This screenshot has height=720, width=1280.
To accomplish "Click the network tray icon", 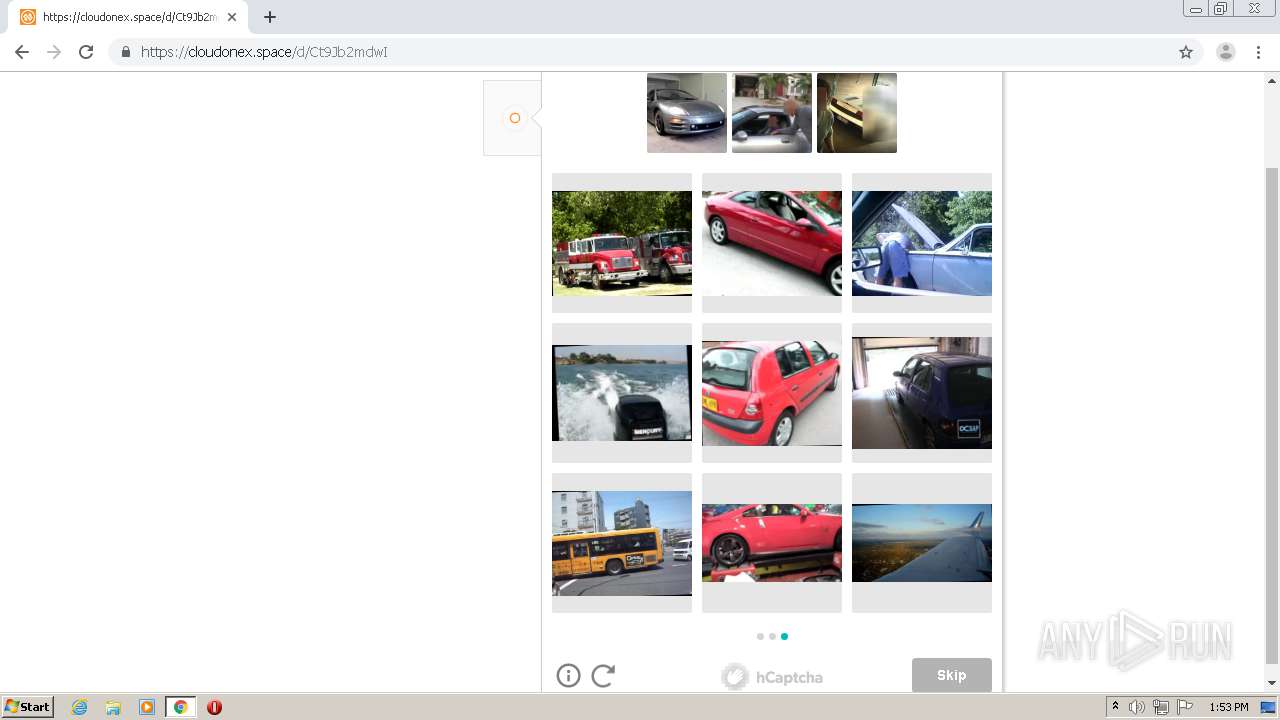I will coord(1161,707).
